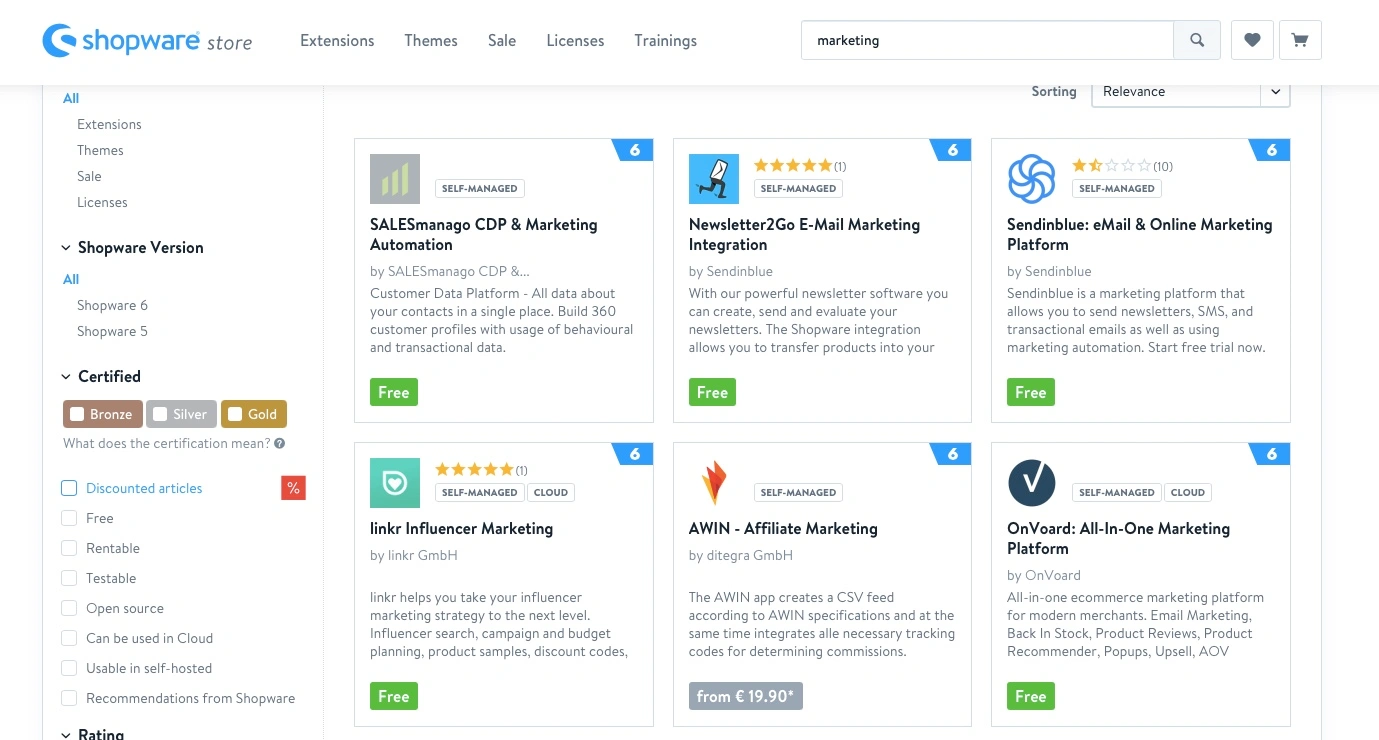Open the shopping cart icon
The height and width of the screenshot is (740, 1379).
1300,40
